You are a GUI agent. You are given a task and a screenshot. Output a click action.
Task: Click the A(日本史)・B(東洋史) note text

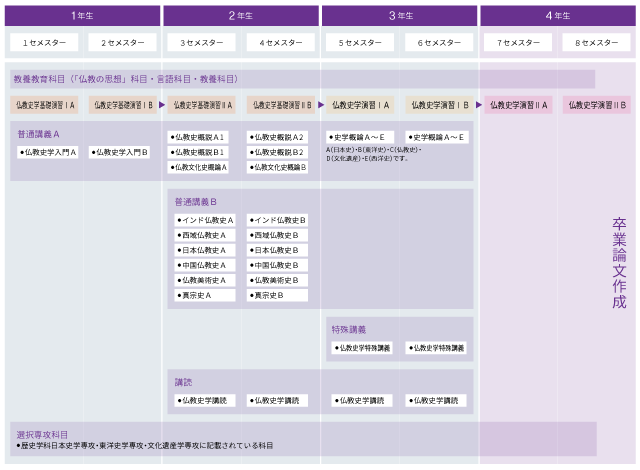(373, 154)
